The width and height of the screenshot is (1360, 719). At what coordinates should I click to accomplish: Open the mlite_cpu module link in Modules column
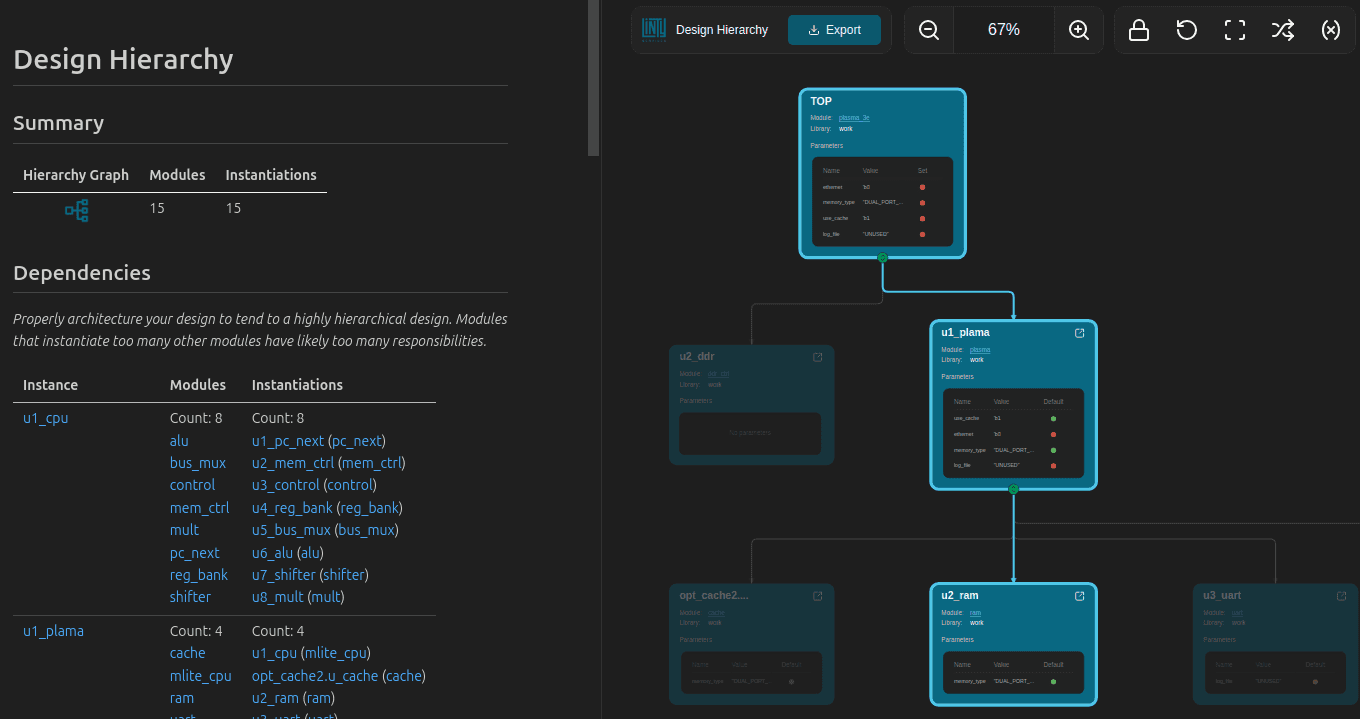coord(200,676)
